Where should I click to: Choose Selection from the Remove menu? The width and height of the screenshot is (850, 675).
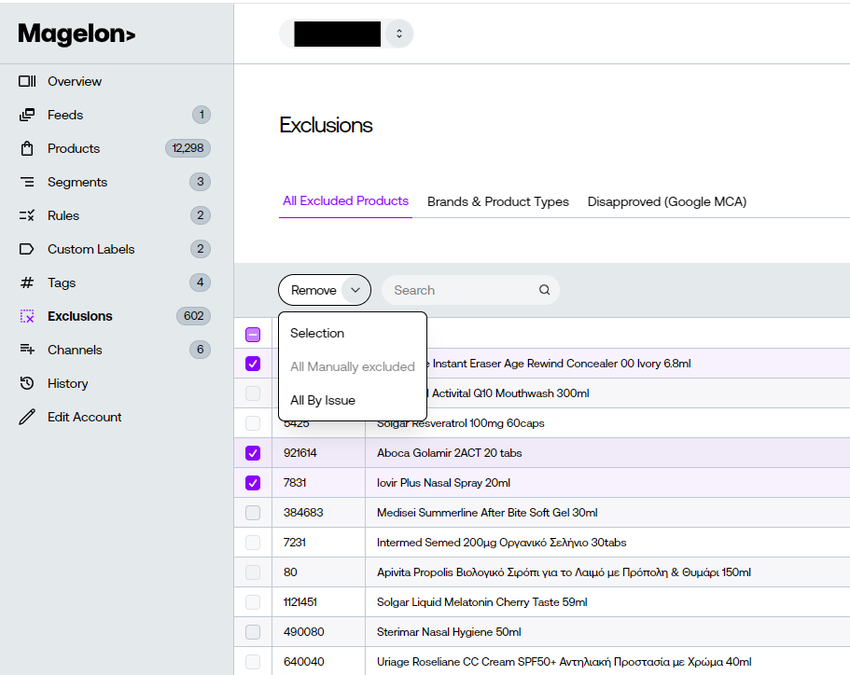pyautogui.click(x=317, y=333)
